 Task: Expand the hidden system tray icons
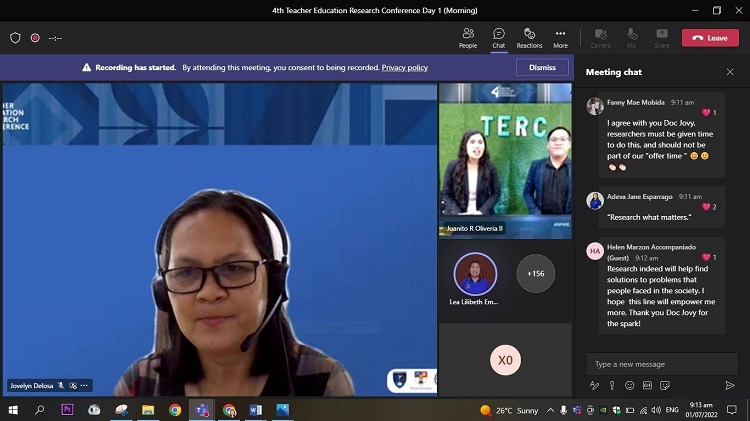pyautogui.click(x=550, y=410)
